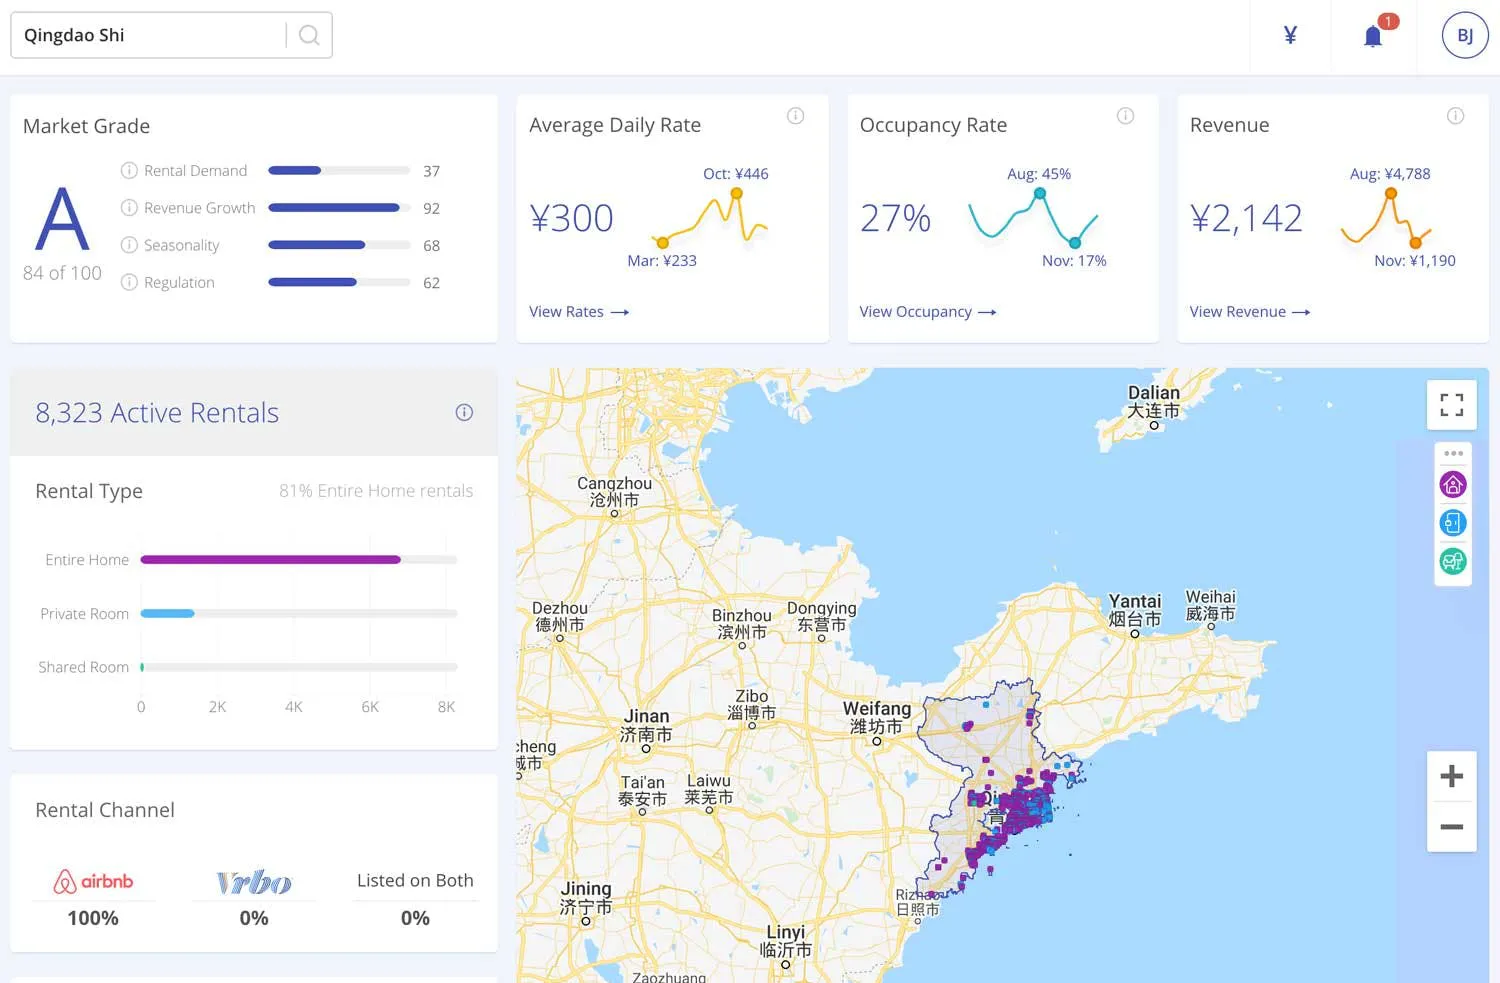Open the yen currency selector
This screenshot has height=983, width=1500.
(x=1290, y=36)
